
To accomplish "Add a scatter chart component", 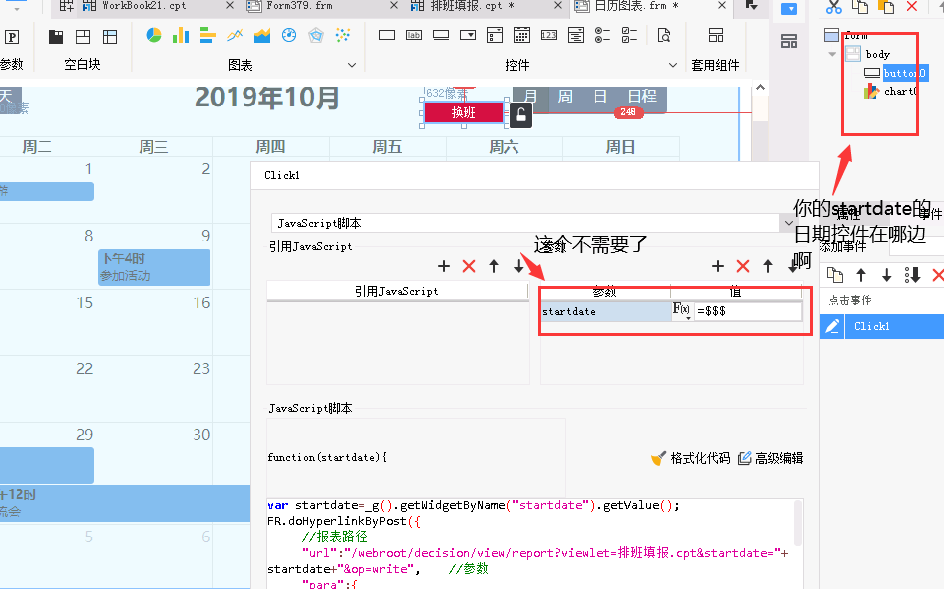I will click(343, 36).
